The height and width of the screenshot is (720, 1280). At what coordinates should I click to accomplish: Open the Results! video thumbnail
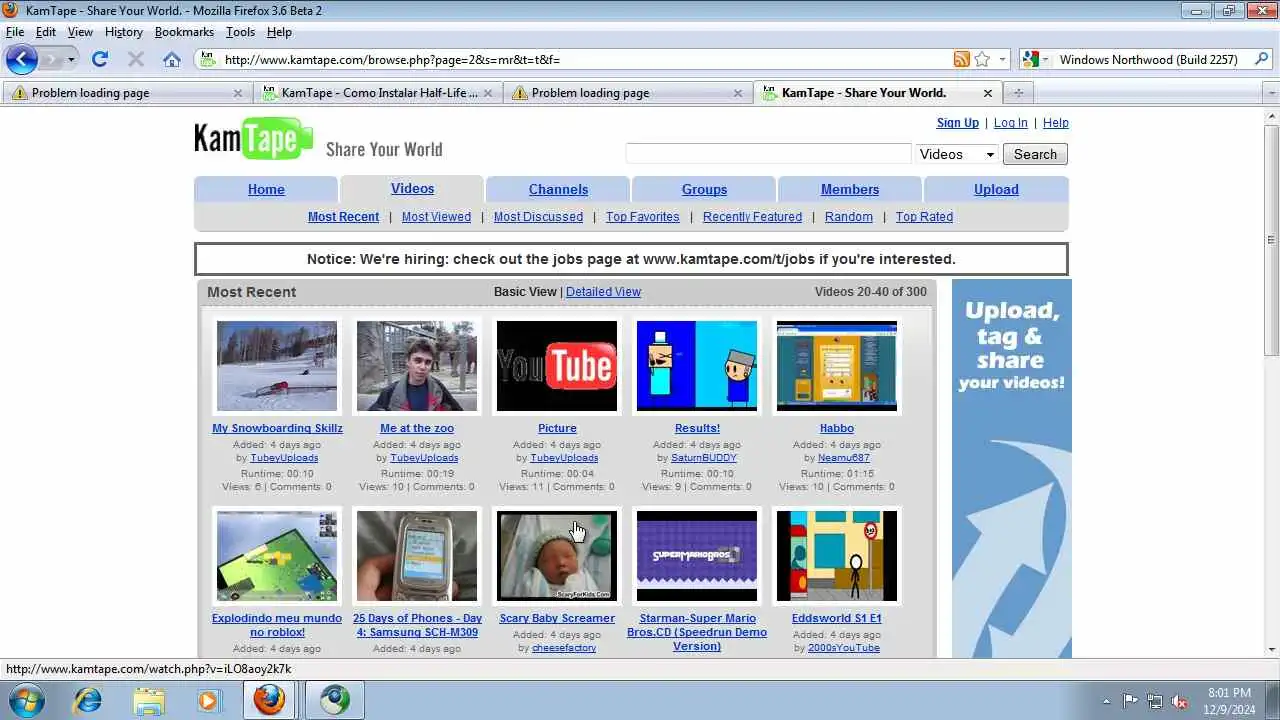coord(697,366)
